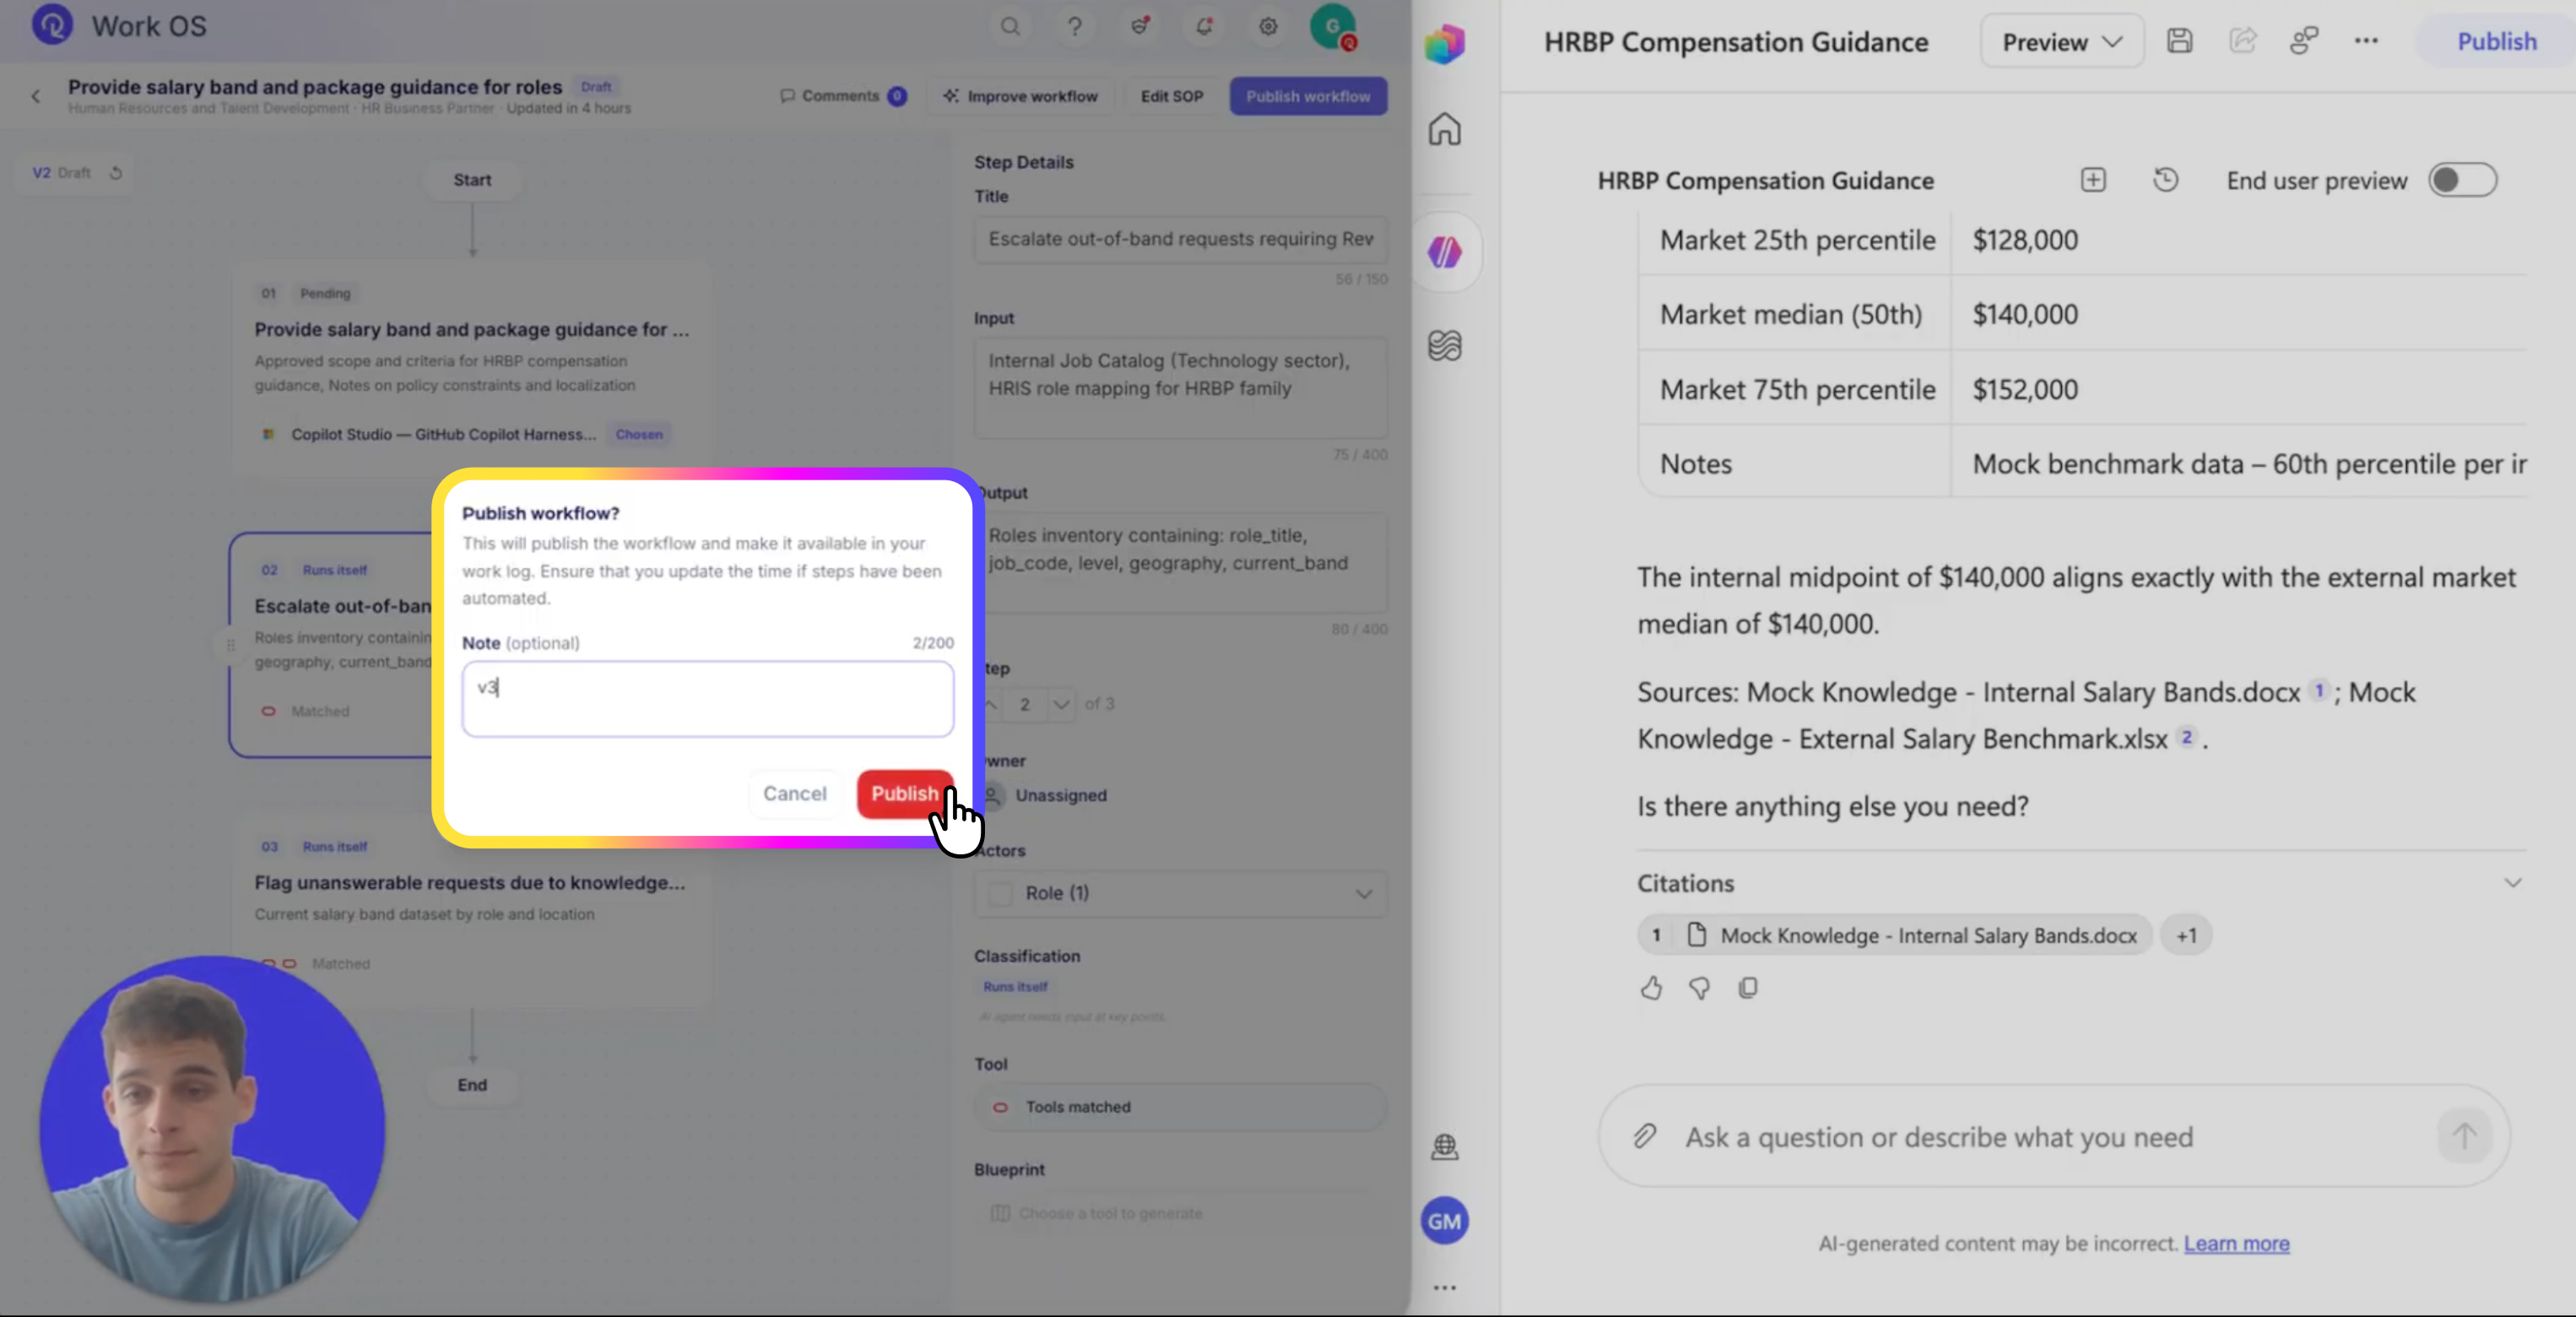Screen dimensions: 2576x1317
Task: Click the End node in the workflow
Action: coord(472,1085)
